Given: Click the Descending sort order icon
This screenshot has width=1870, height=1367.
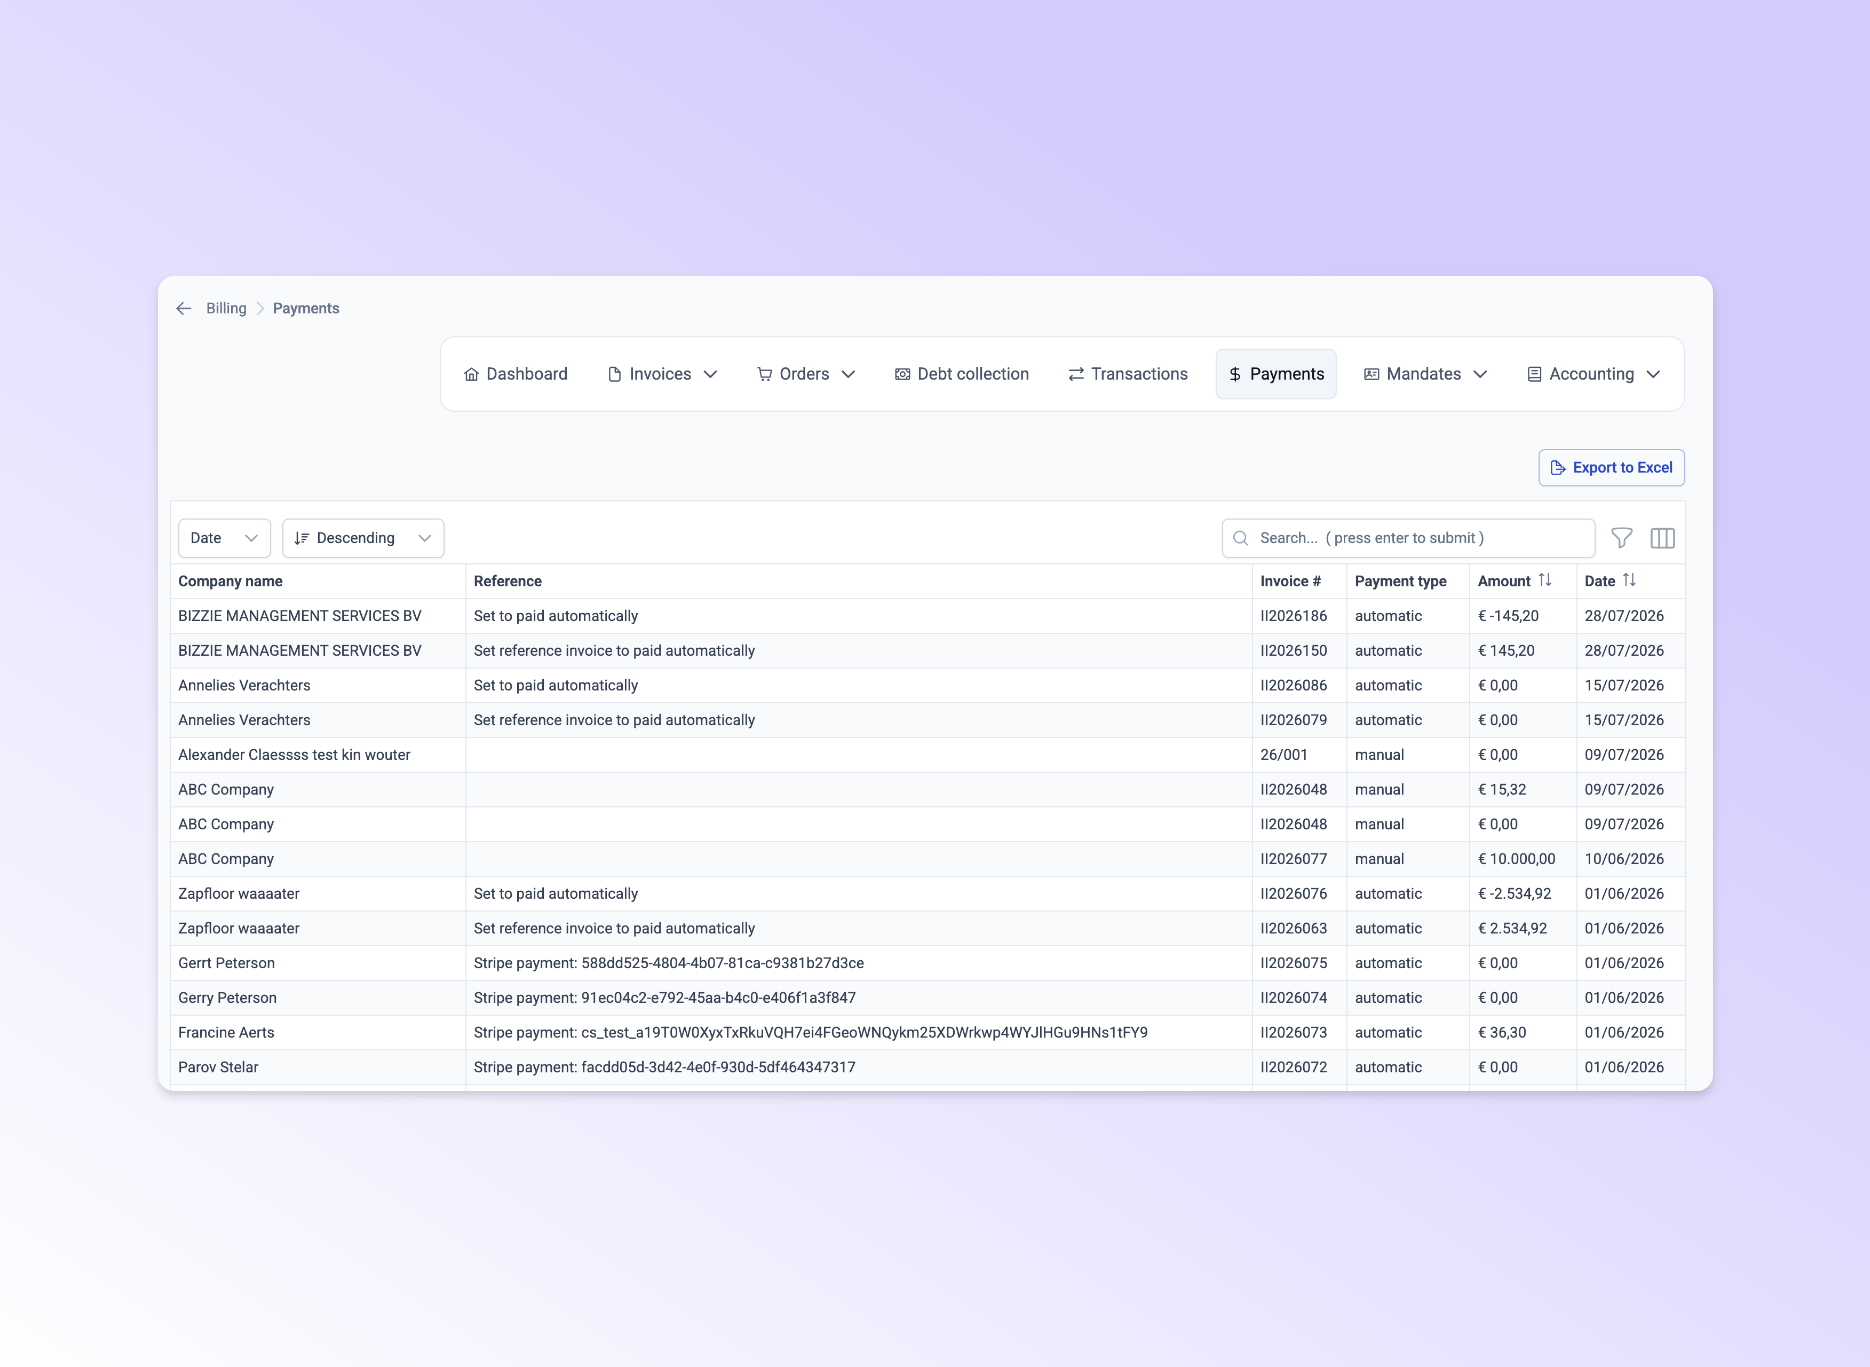Looking at the screenshot, I should coord(301,538).
